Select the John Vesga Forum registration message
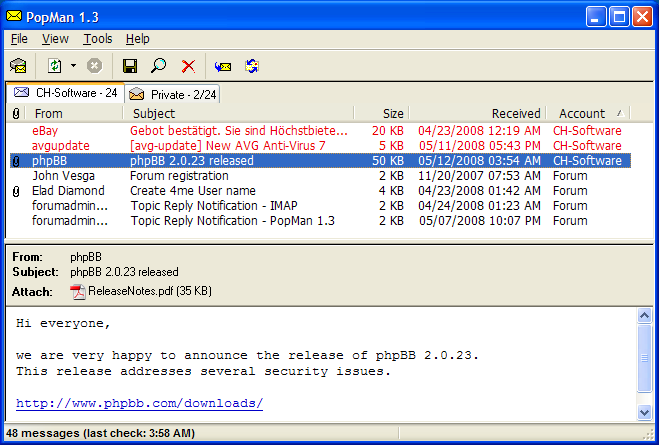Screen dimensions: 659x445 click(x=320, y=176)
